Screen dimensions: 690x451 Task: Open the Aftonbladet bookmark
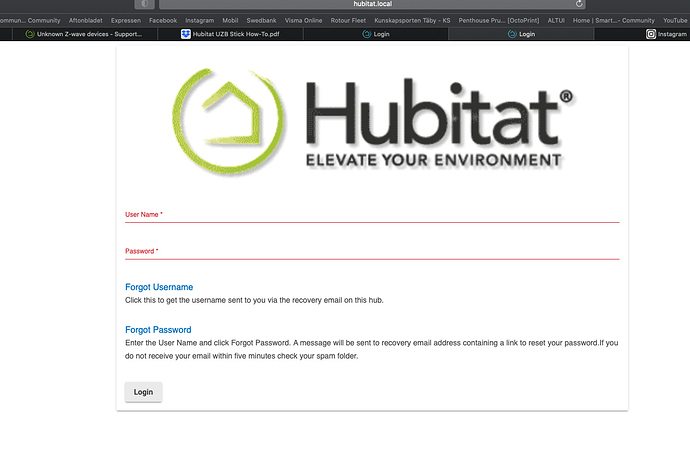point(85,20)
